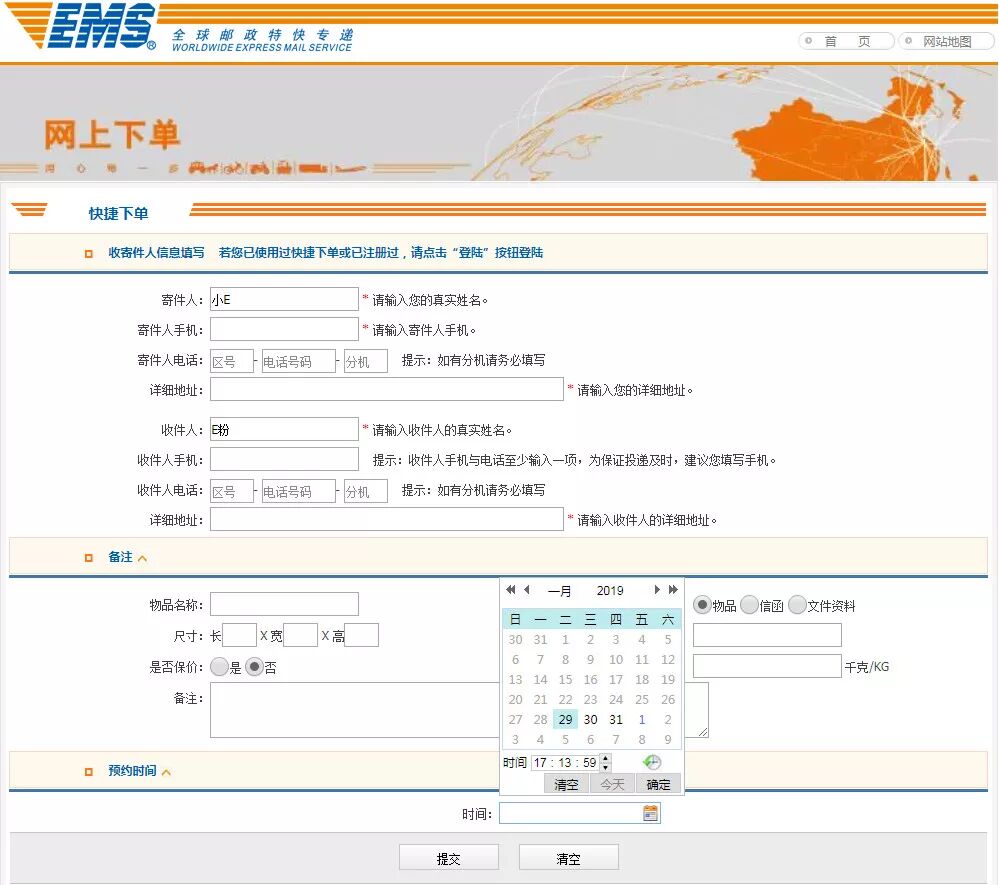Select day 31 of January in the calendar
Image resolution: width=999 pixels, height=885 pixels.
(615, 719)
